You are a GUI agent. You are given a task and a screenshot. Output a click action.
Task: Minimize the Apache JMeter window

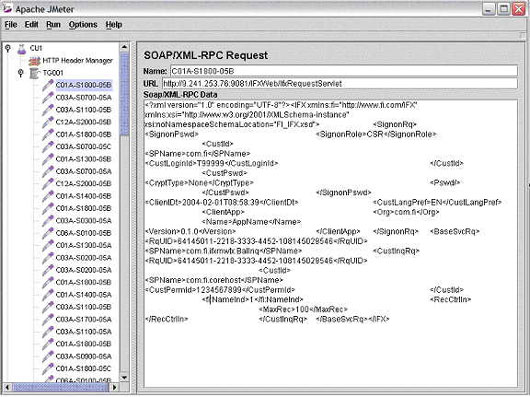[x=488, y=9]
